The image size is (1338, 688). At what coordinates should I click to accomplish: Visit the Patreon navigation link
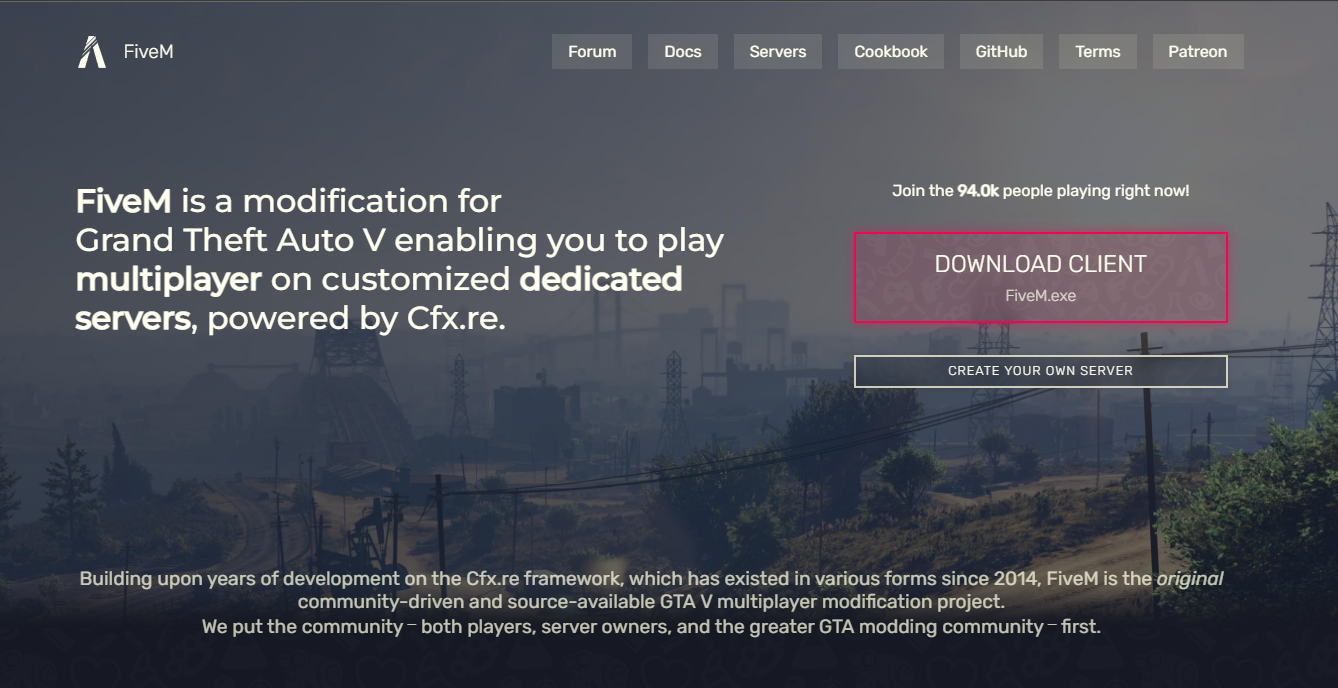pyautogui.click(x=1198, y=52)
